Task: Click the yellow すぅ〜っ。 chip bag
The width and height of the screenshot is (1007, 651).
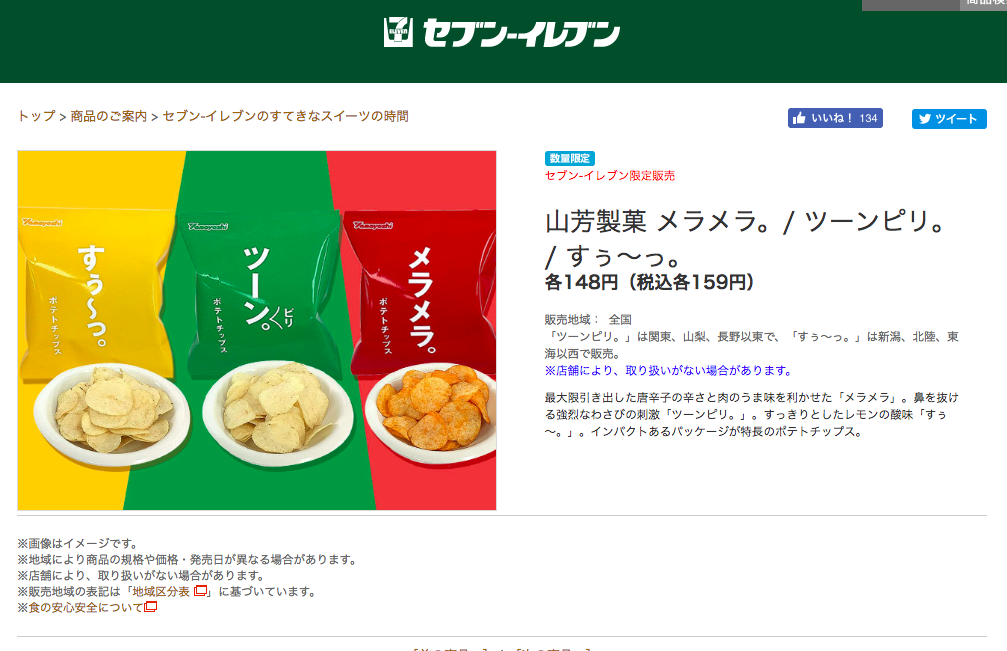Action: 96,294
